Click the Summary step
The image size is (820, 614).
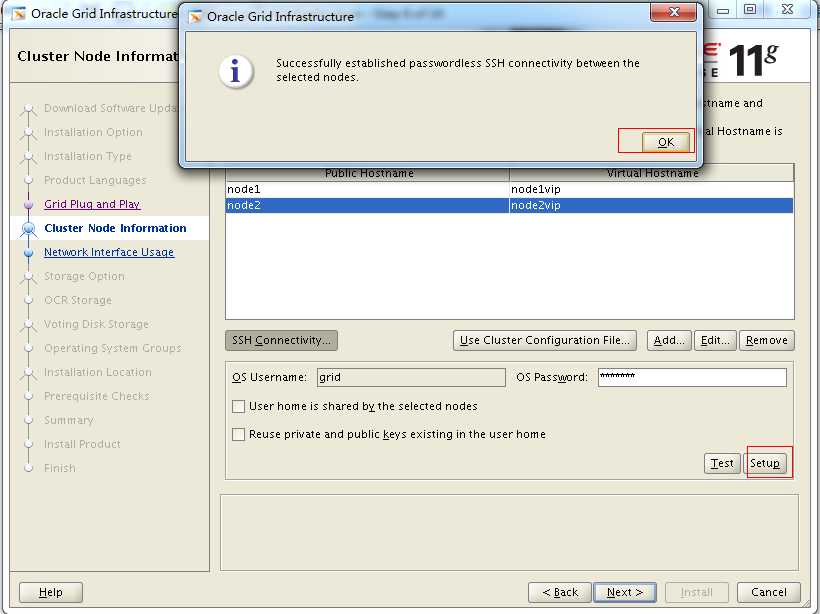click(x=69, y=420)
